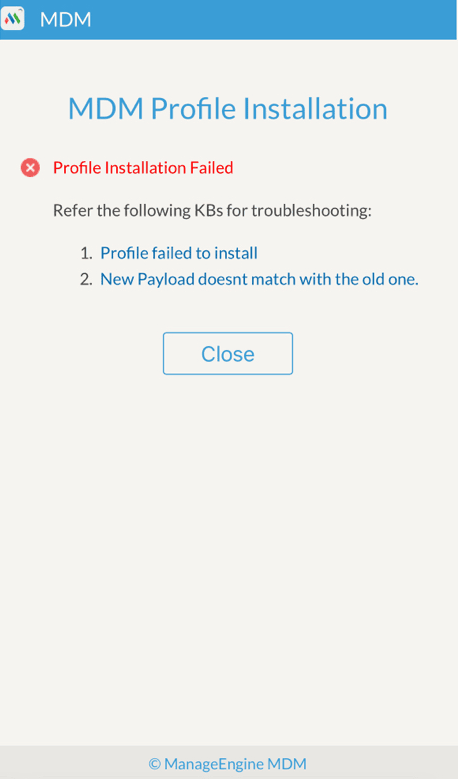This screenshot has height=779, width=458.
Task: Click the 'MDM Profile Installation' heading
Action: pos(228,108)
